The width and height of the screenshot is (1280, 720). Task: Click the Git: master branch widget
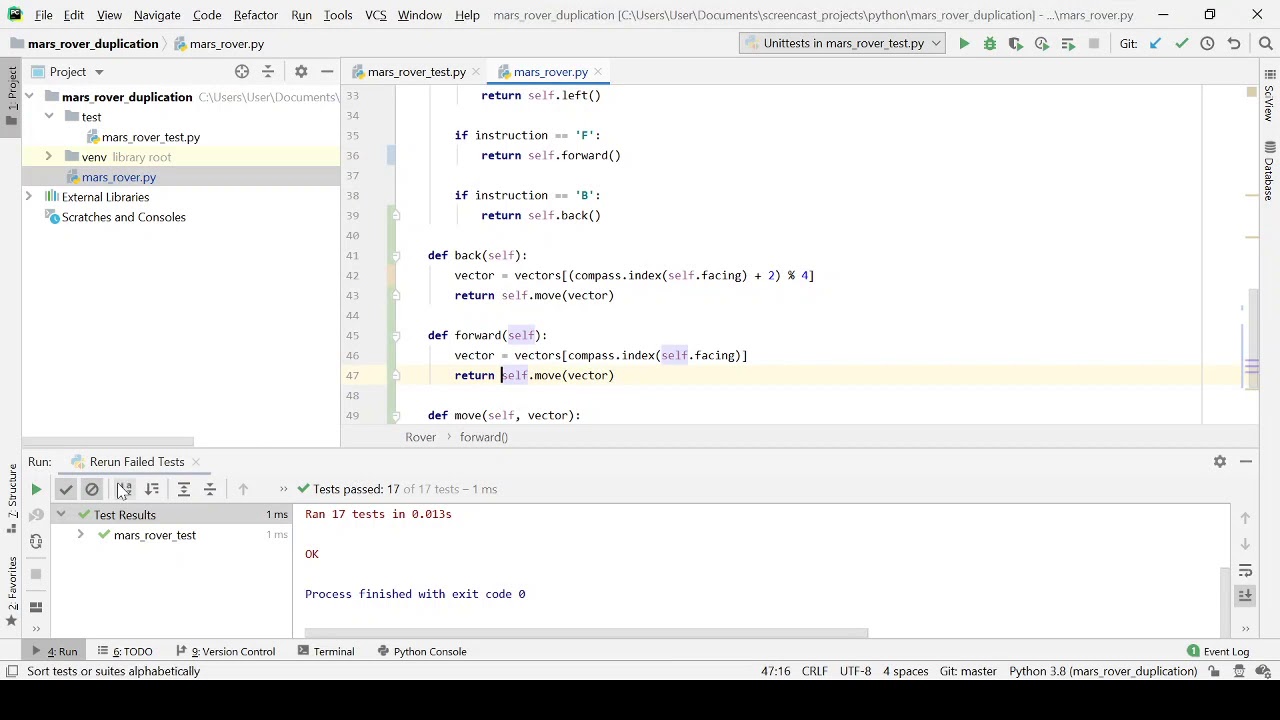[968, 671]
